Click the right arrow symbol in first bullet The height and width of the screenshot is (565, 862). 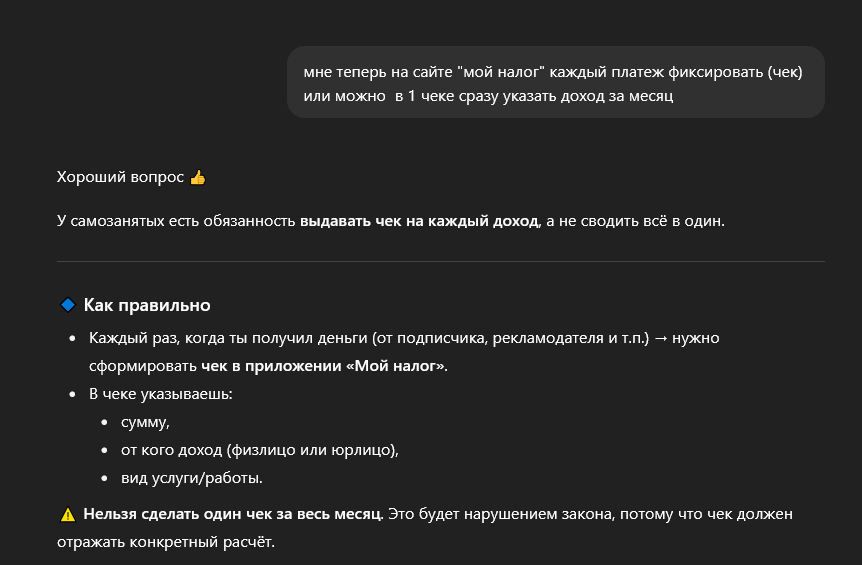pyautogui.click(x=660, y=339)
